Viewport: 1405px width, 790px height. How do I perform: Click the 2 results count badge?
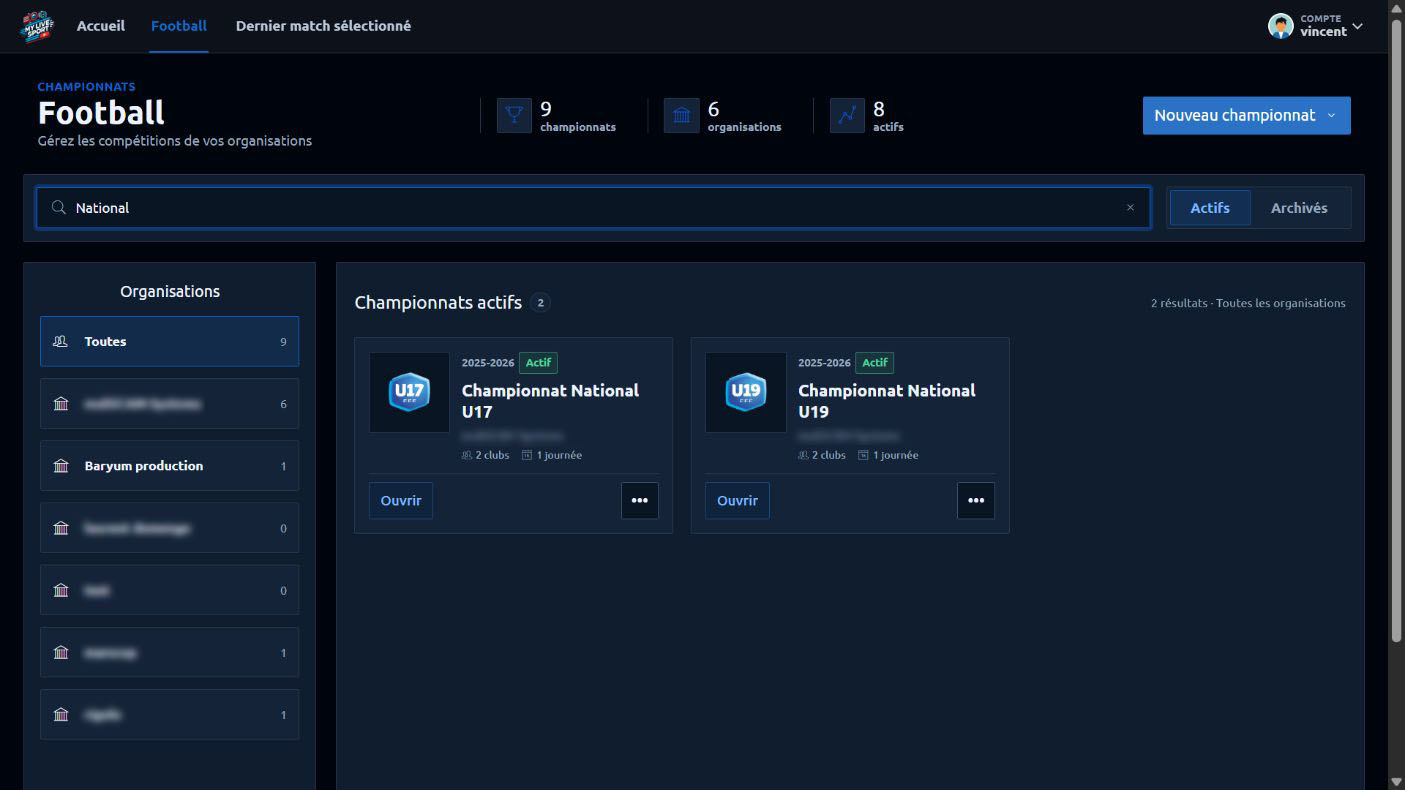(540, 303)
